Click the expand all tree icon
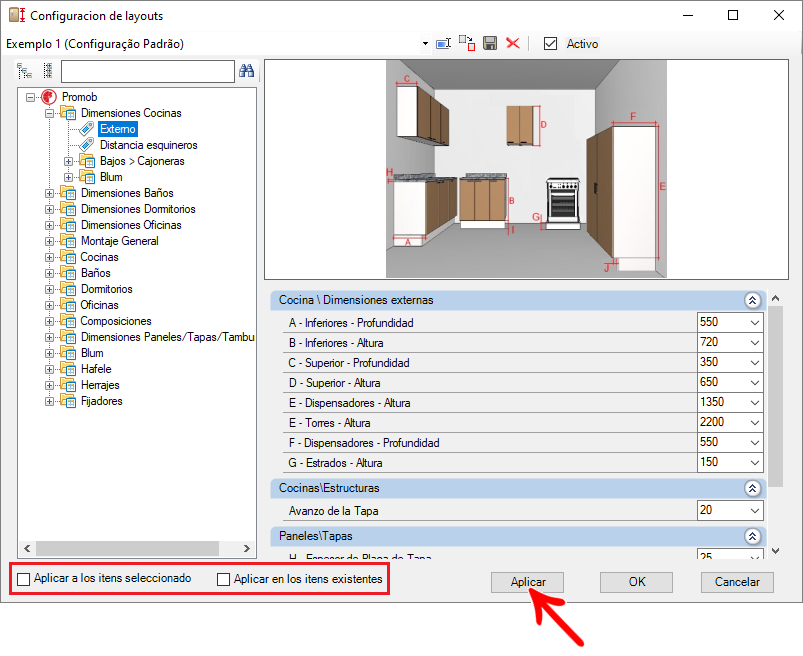 [25, 71]
